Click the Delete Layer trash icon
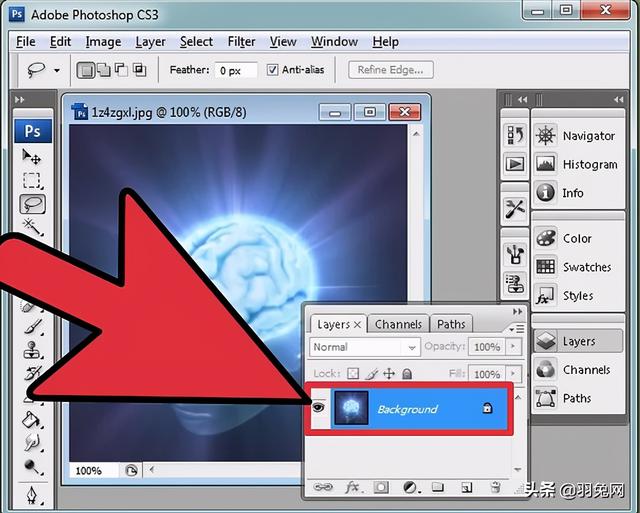This screenshot has width=640, height=513. point(496,487)
